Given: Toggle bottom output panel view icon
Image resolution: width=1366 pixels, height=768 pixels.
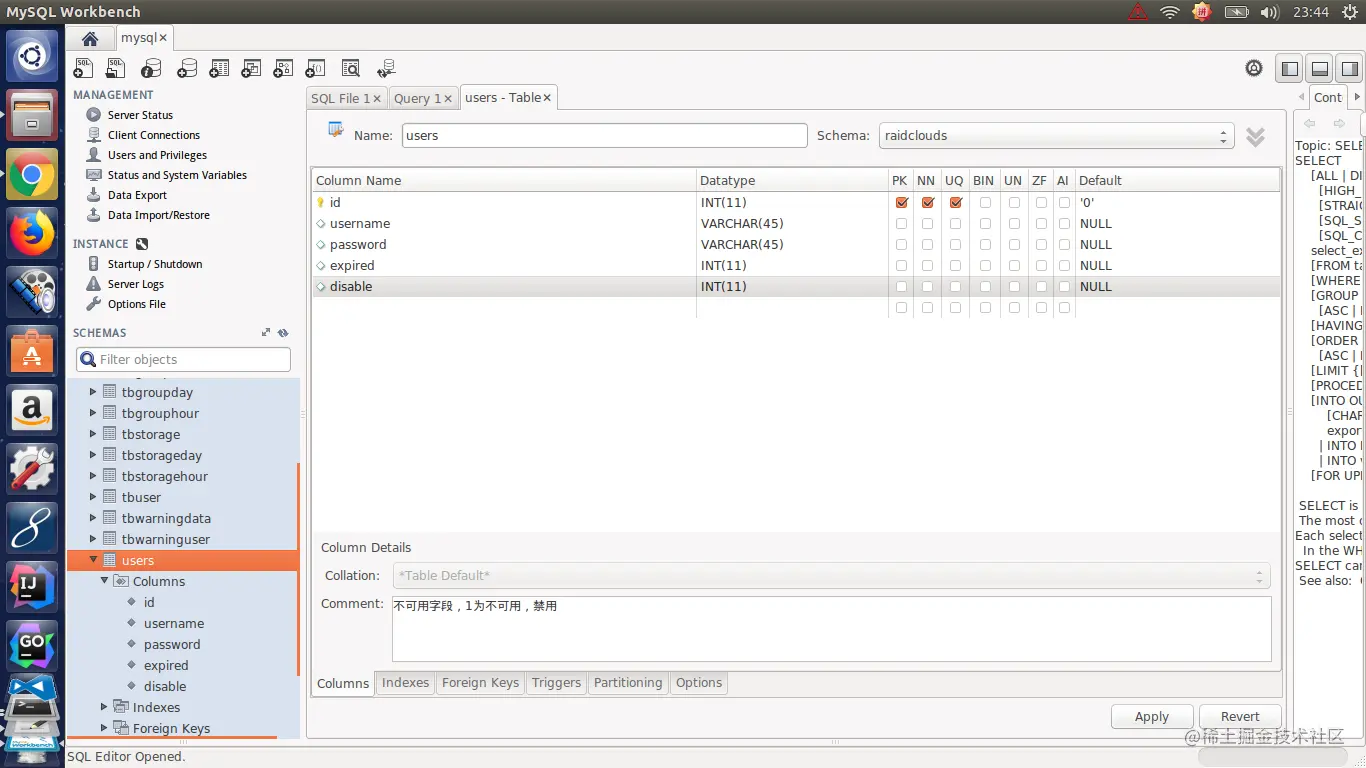Looking at the screenshot, I should [x=1320, y=68].
